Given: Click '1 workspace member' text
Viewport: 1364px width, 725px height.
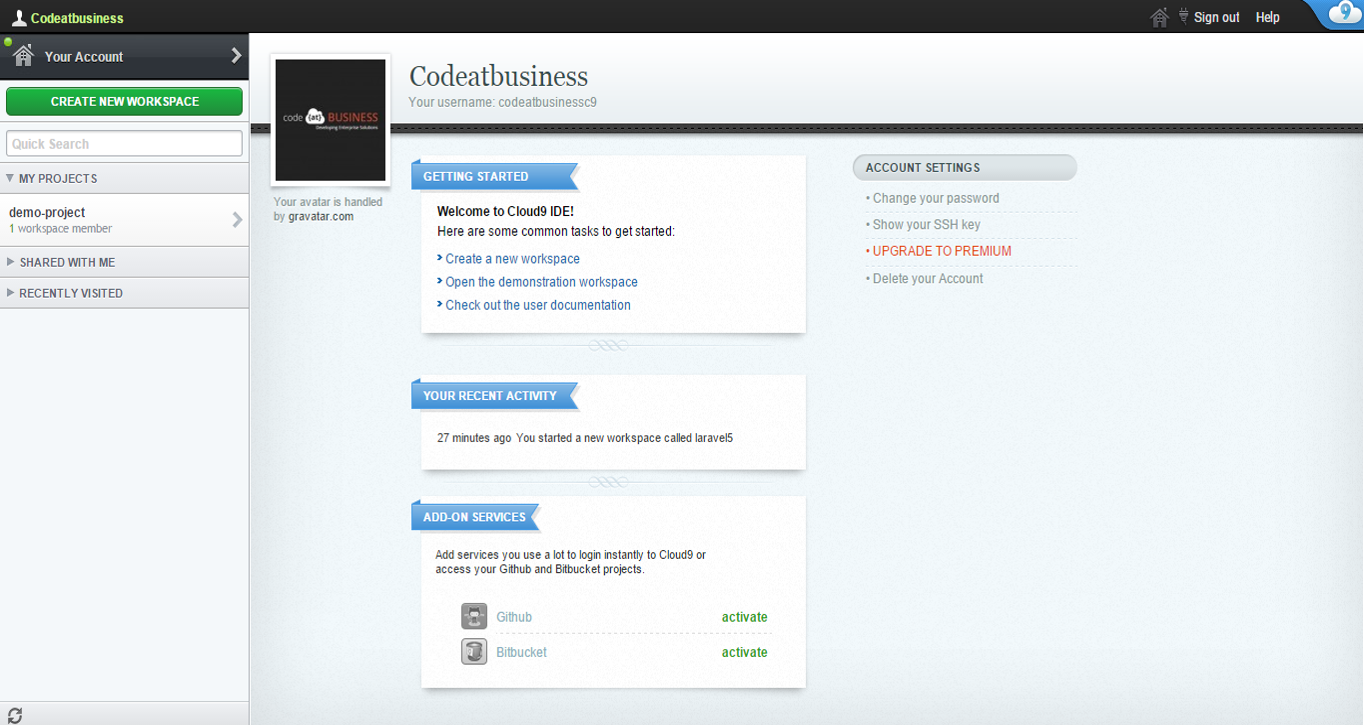Looking at the screenshot, I should point(60,229).
